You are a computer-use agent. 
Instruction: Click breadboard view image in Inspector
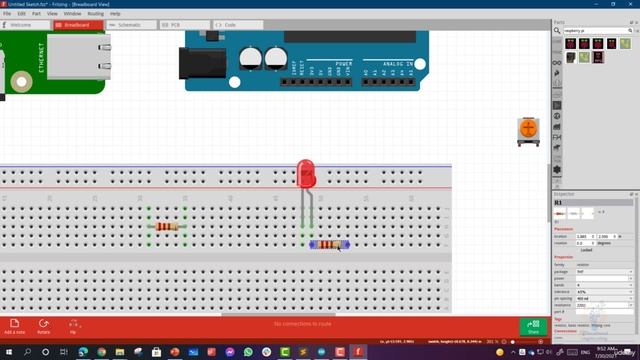[x=560, y=213]
